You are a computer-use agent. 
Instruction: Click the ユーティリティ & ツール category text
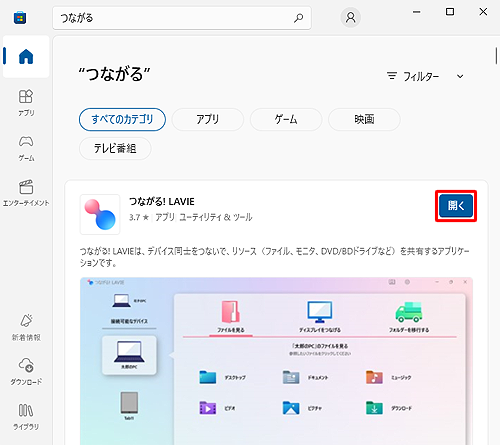[x=216, y=217]
